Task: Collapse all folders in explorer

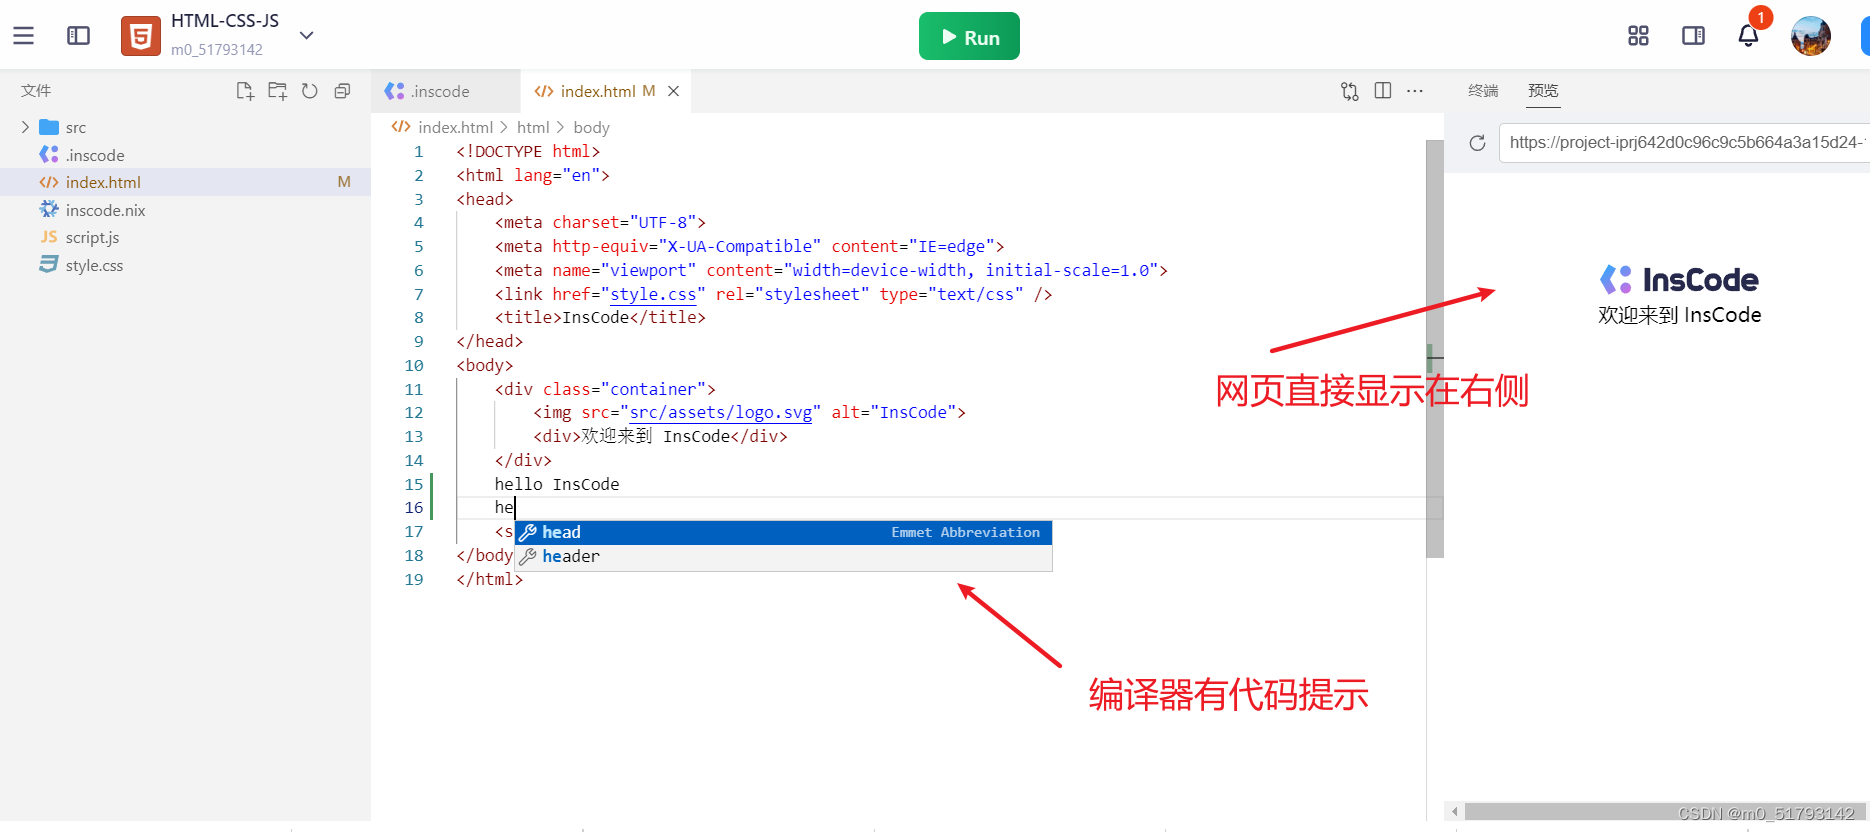Action: point(342,91)
